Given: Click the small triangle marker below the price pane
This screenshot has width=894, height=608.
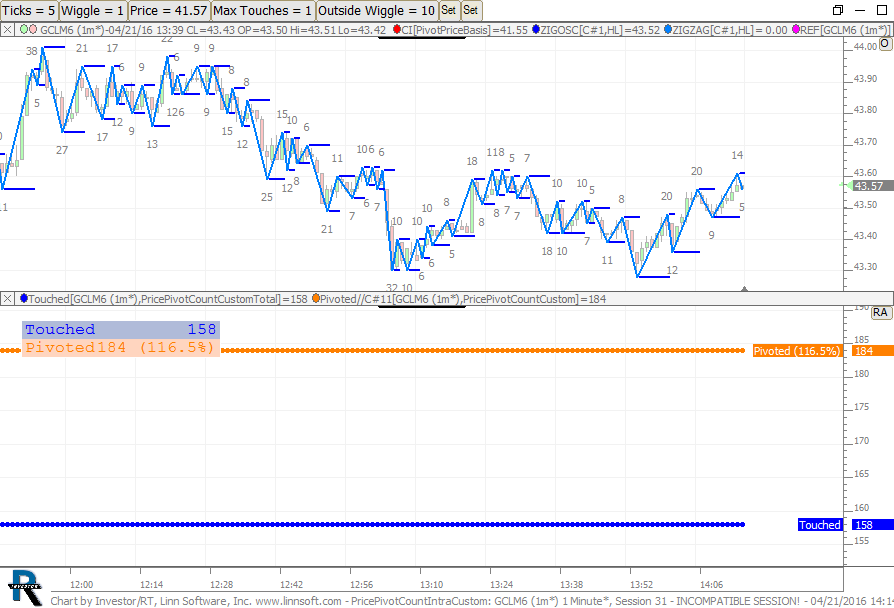Looking at the screenshot, I should [x=744, y=289].
